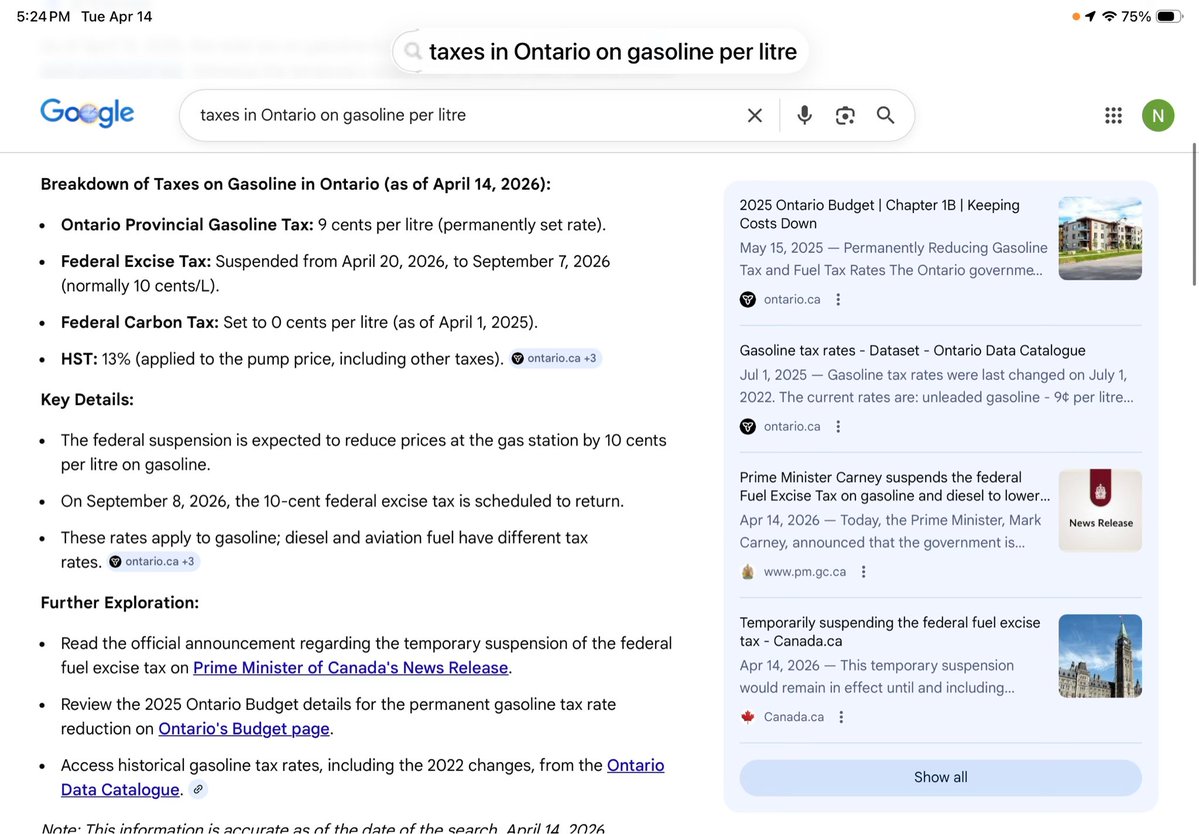1199x834 pixels.
Task: Clear the search query with X icon
Action: pos(755,115)
